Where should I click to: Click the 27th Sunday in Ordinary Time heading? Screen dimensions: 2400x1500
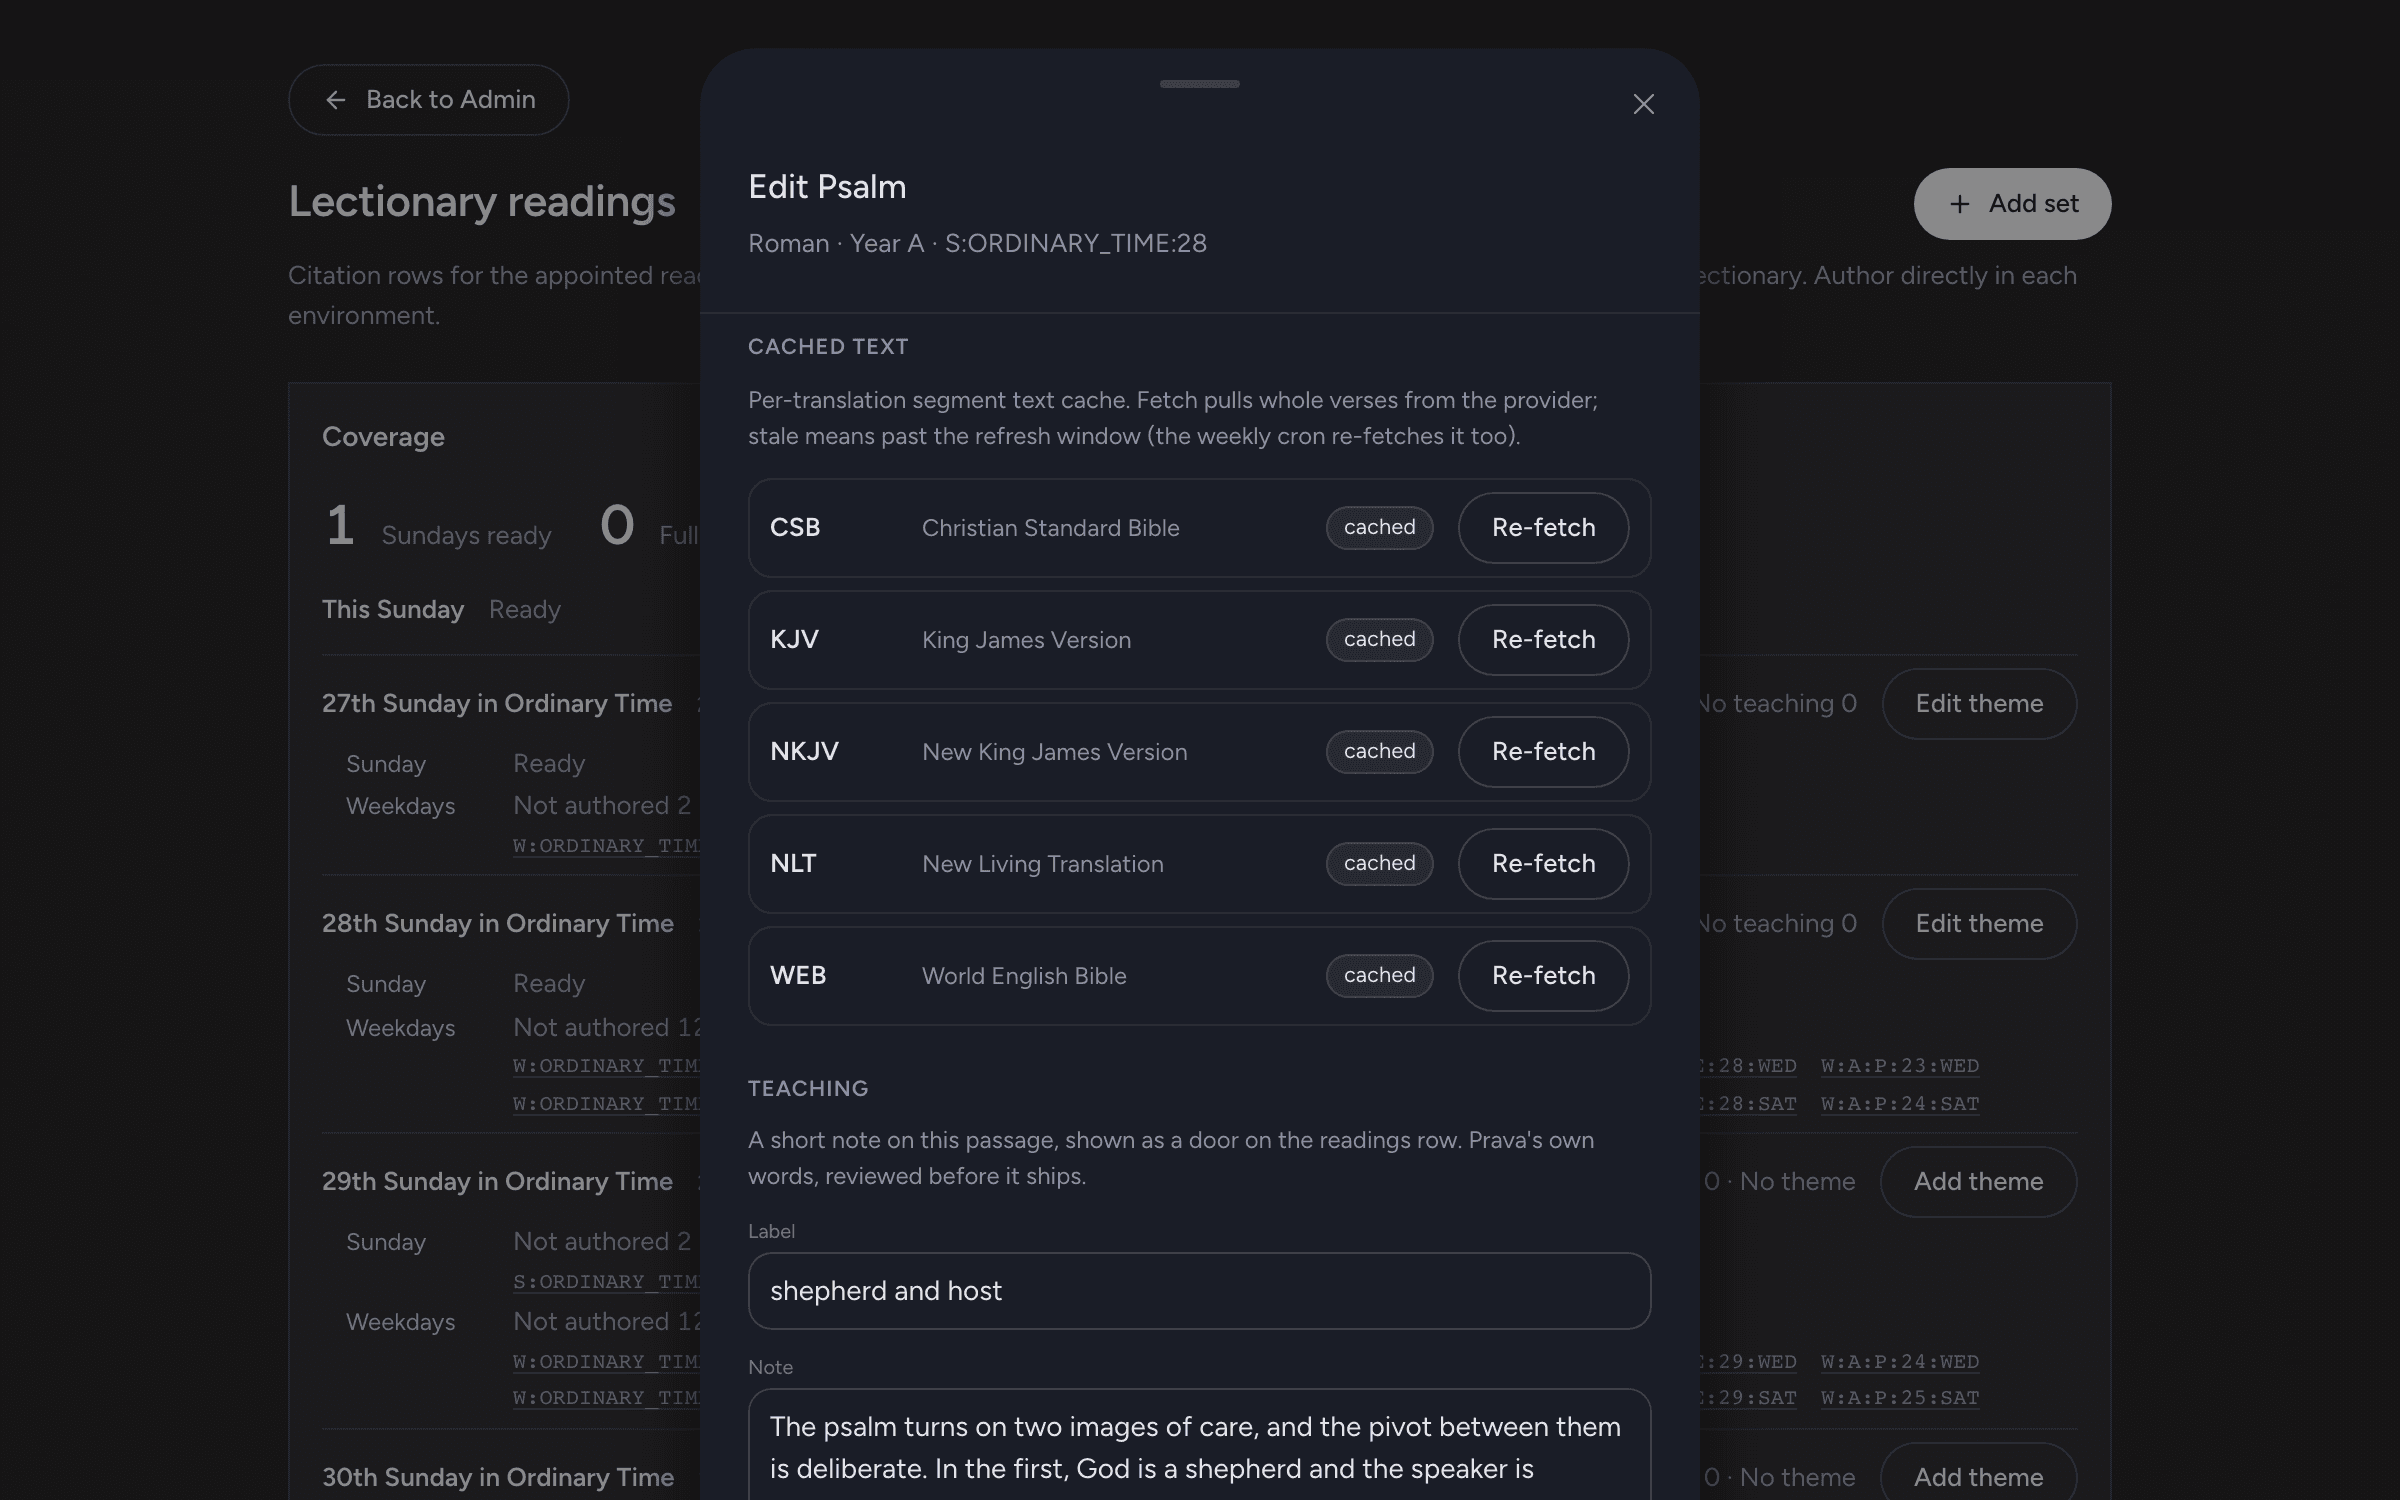(497, 704)
